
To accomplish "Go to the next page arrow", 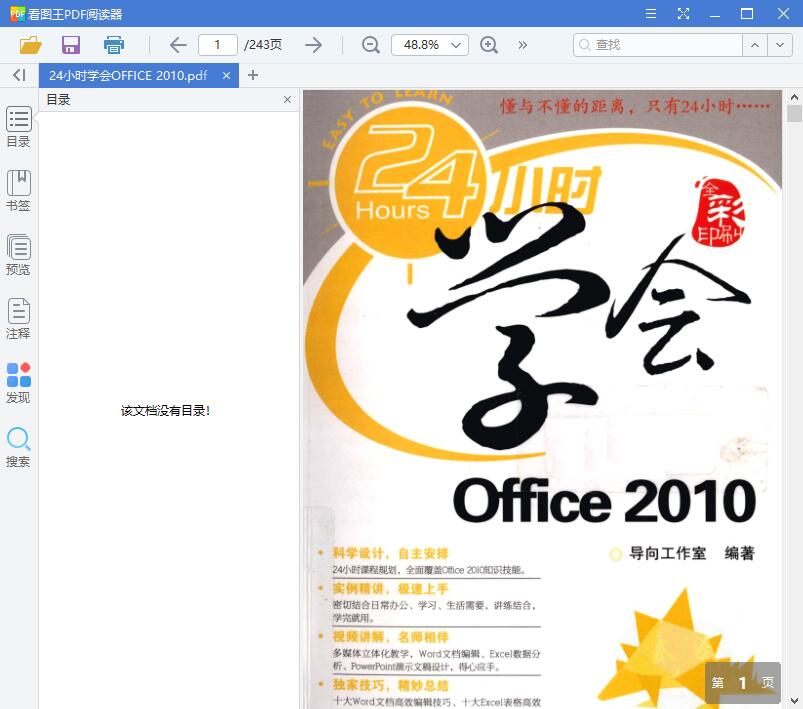I will tap(313, 45).
